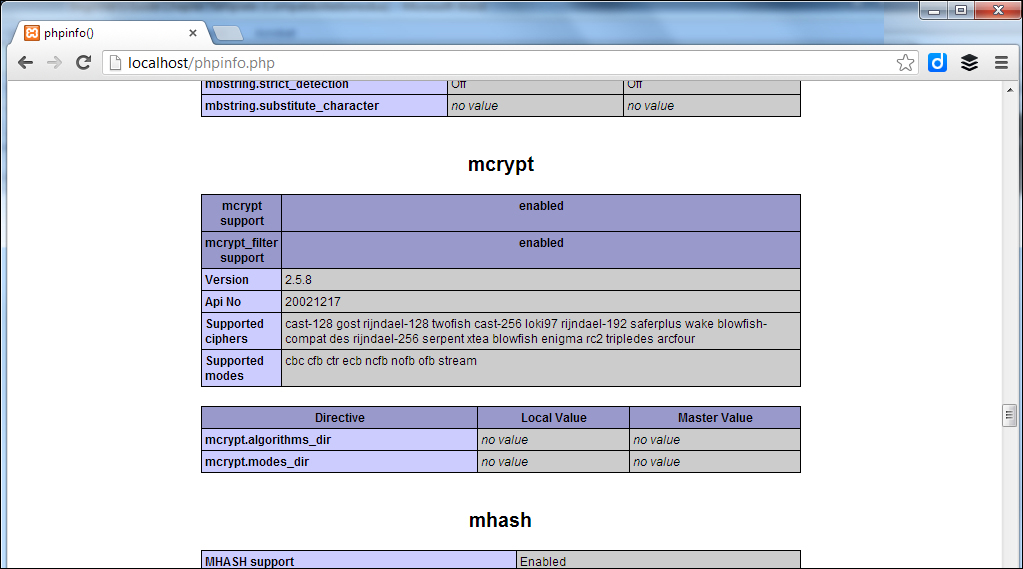Click 'enabled' in mcrypt_filter support row
1023x569 pixels.
click(541, 243)
